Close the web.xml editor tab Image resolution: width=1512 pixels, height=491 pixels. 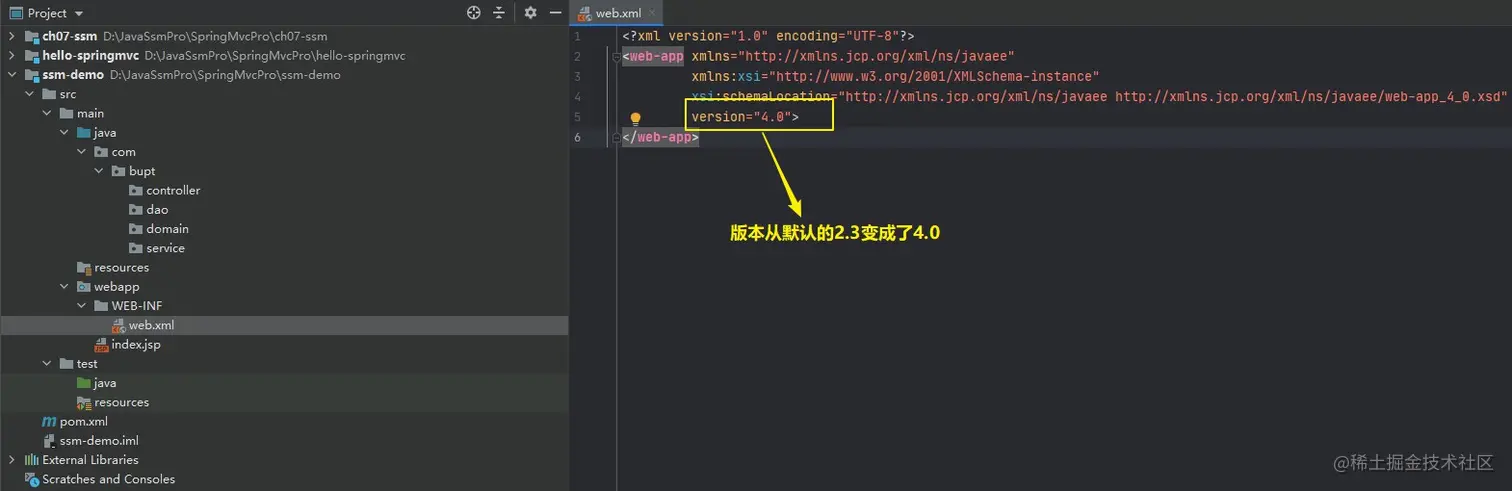pyautogui.click(x=653, y=13)
